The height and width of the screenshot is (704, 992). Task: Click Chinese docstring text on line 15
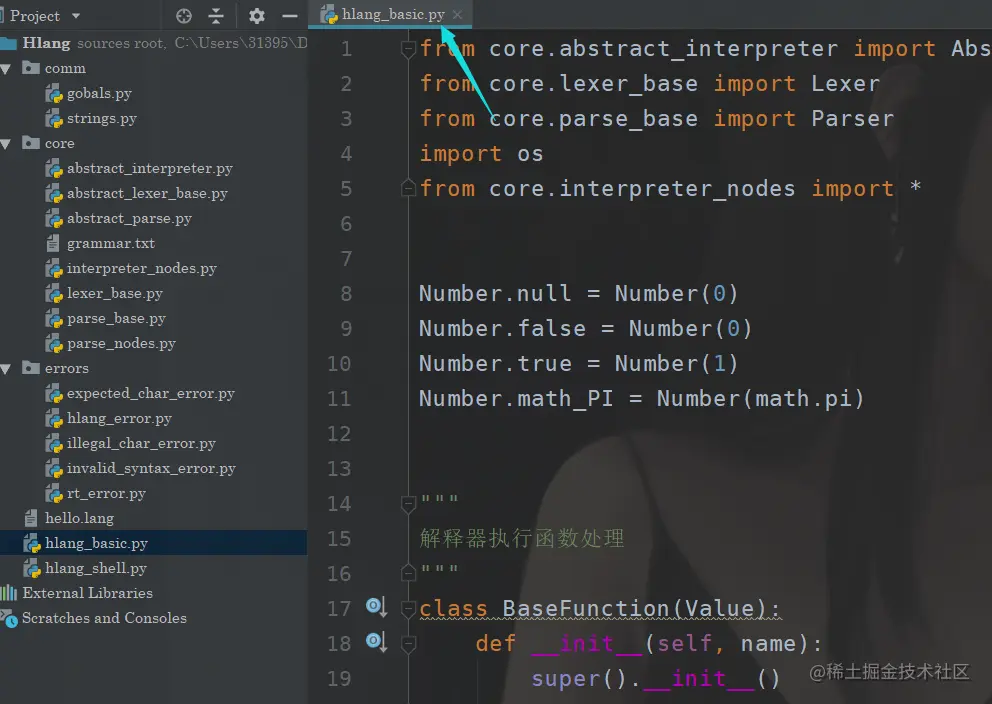pos(522,539)
